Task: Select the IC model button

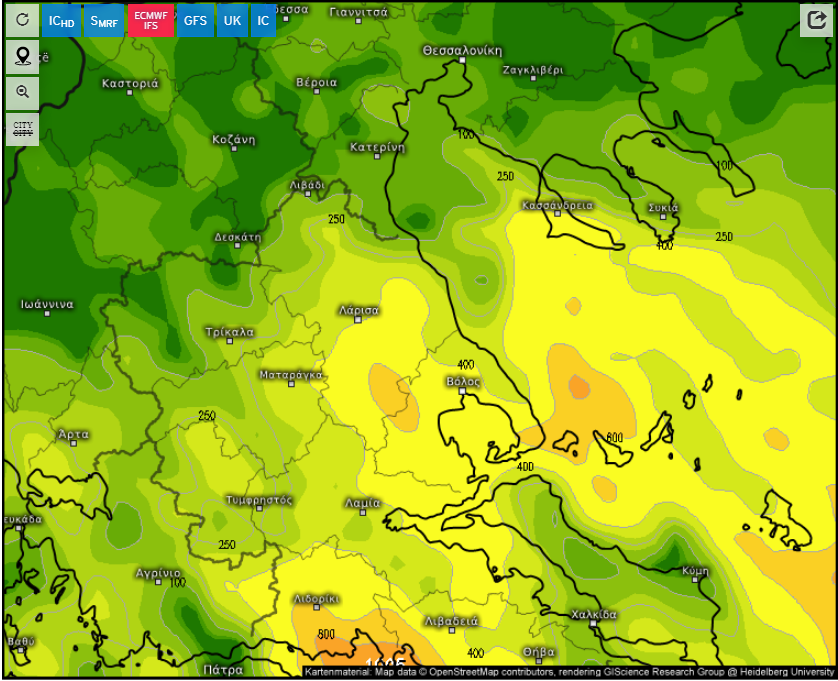Action: (x=263, y=21)
